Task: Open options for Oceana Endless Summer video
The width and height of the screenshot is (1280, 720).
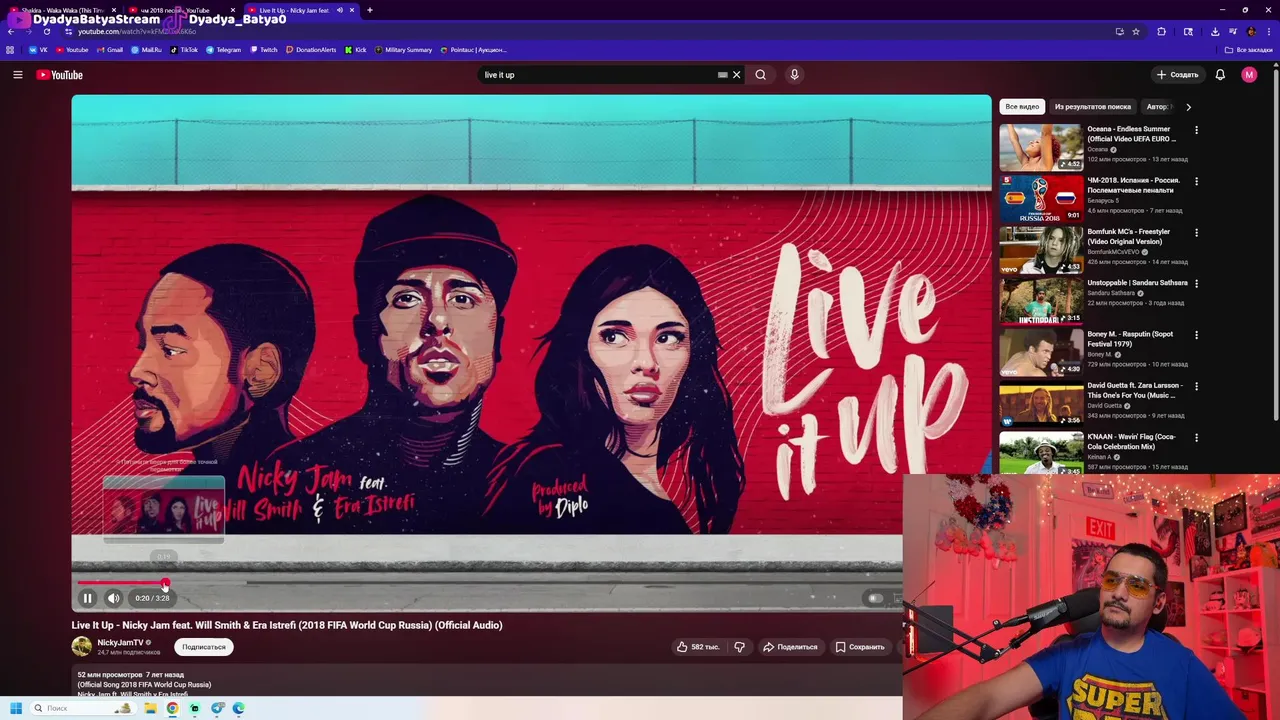Action: pyautogui.click(x=1196, y=130)
